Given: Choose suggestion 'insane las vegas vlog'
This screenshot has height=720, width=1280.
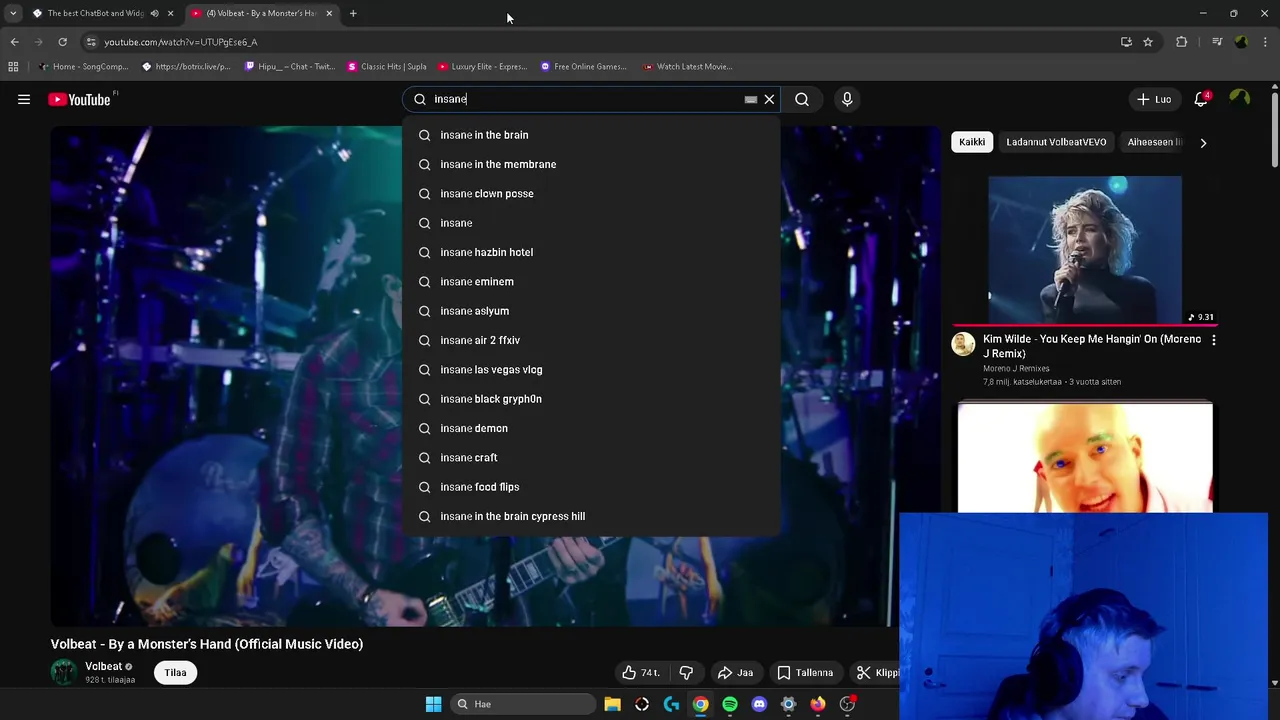Looking at the screenshot, I should tap(590, 370).
